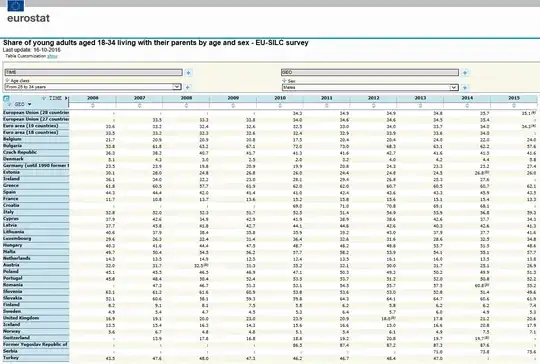Image resolution: width=540 pixels, height=364 pixels.
Task: Click the plus icon beside Age class dropdown
Action: [x=188, y=87]
